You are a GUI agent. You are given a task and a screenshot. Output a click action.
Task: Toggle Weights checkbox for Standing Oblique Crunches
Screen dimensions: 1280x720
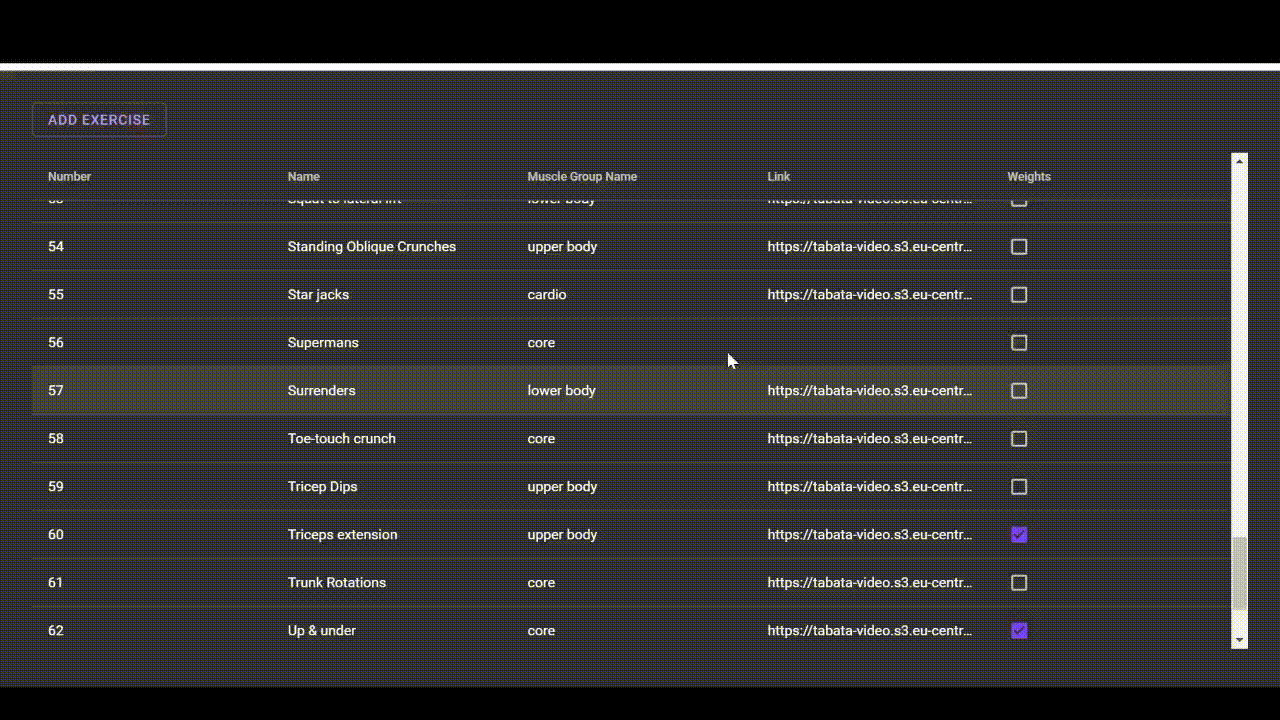pos(1019,247)
